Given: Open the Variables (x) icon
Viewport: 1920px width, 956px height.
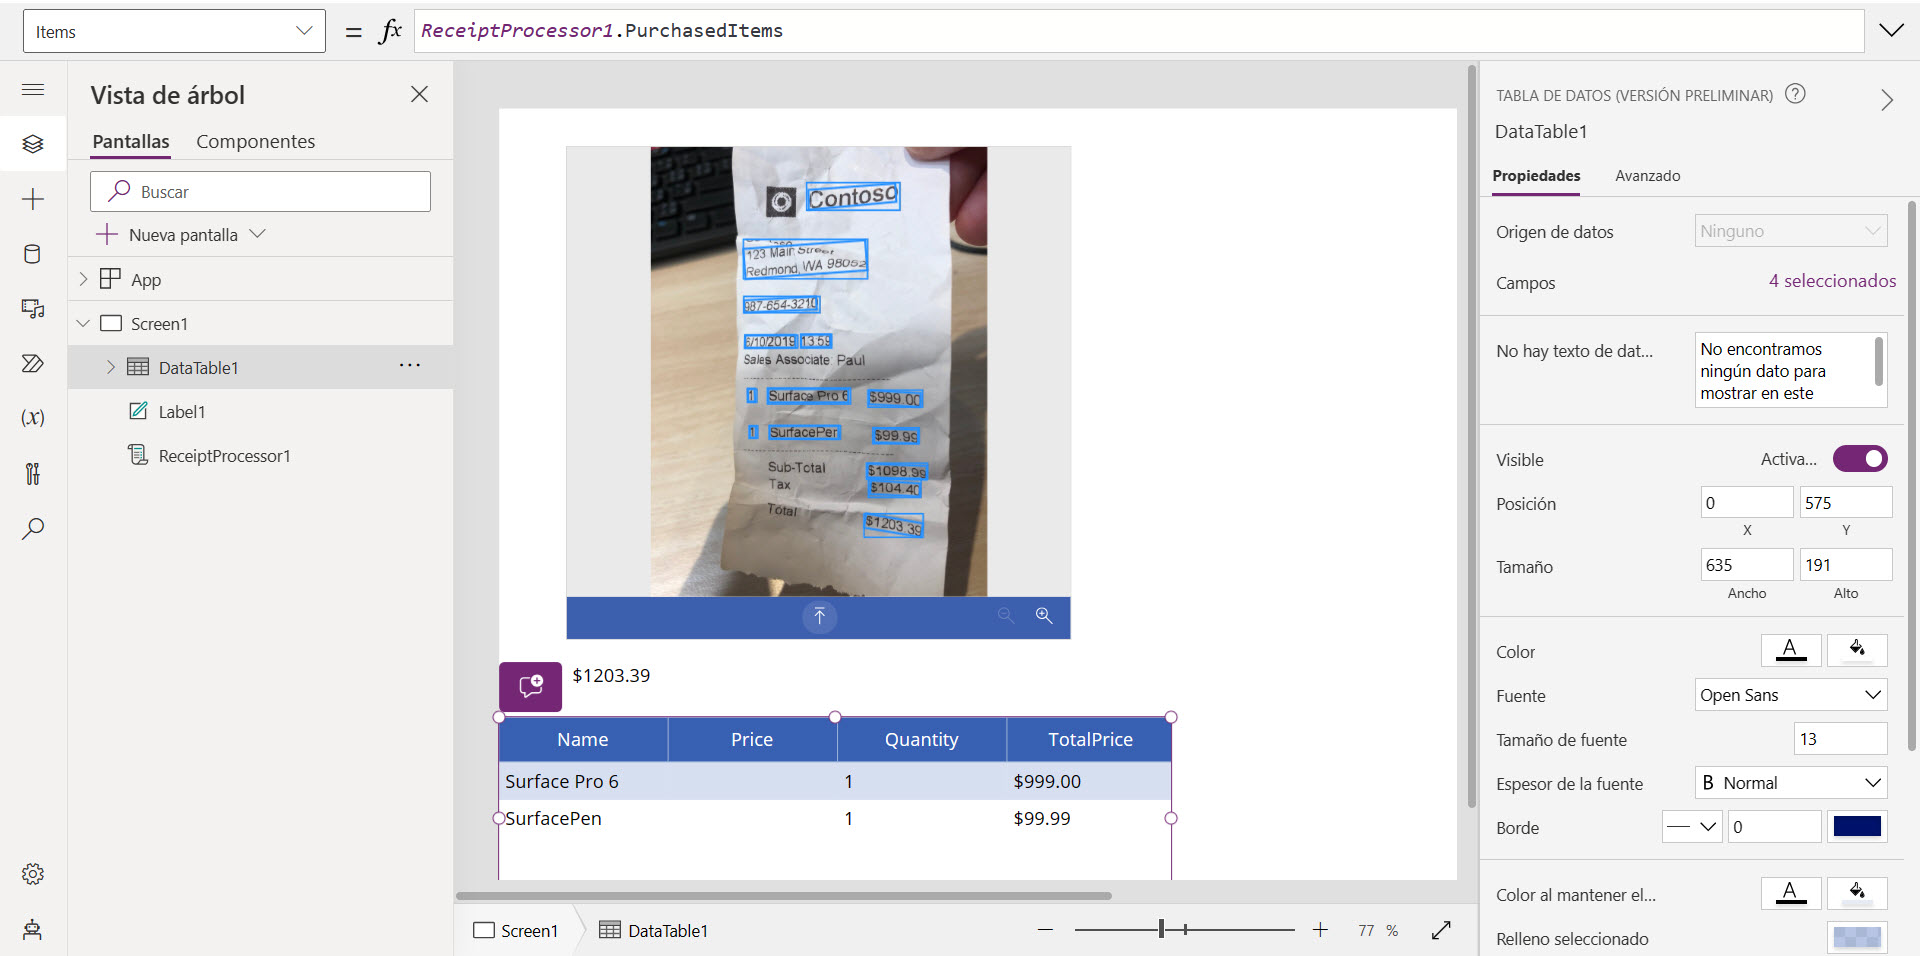Looking at the screenshot, I should (x=33, y=418).
